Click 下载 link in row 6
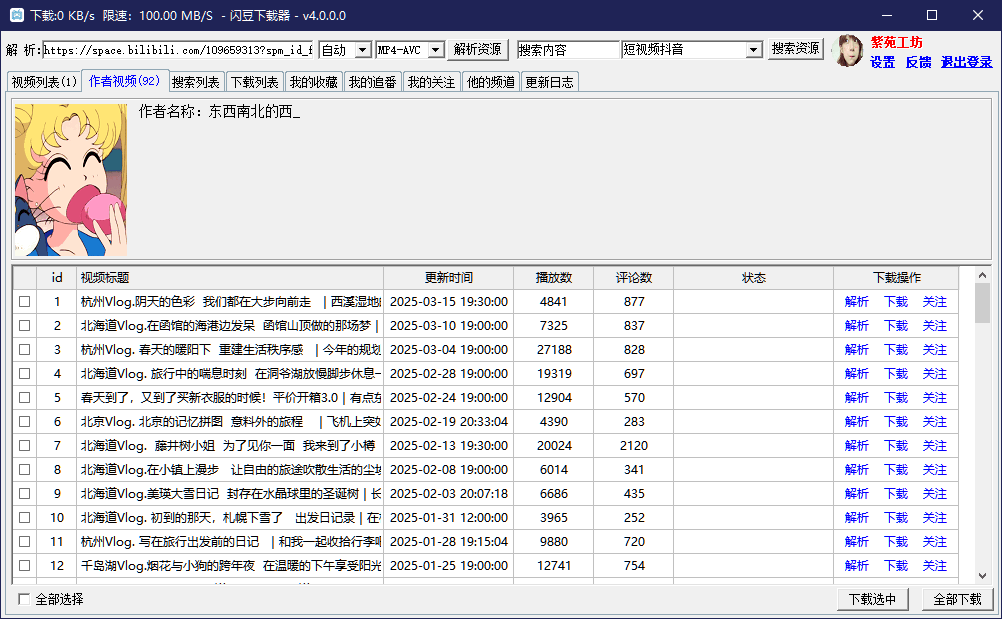The height and width of the screenshot is (619, 1002). coord(896,422)
